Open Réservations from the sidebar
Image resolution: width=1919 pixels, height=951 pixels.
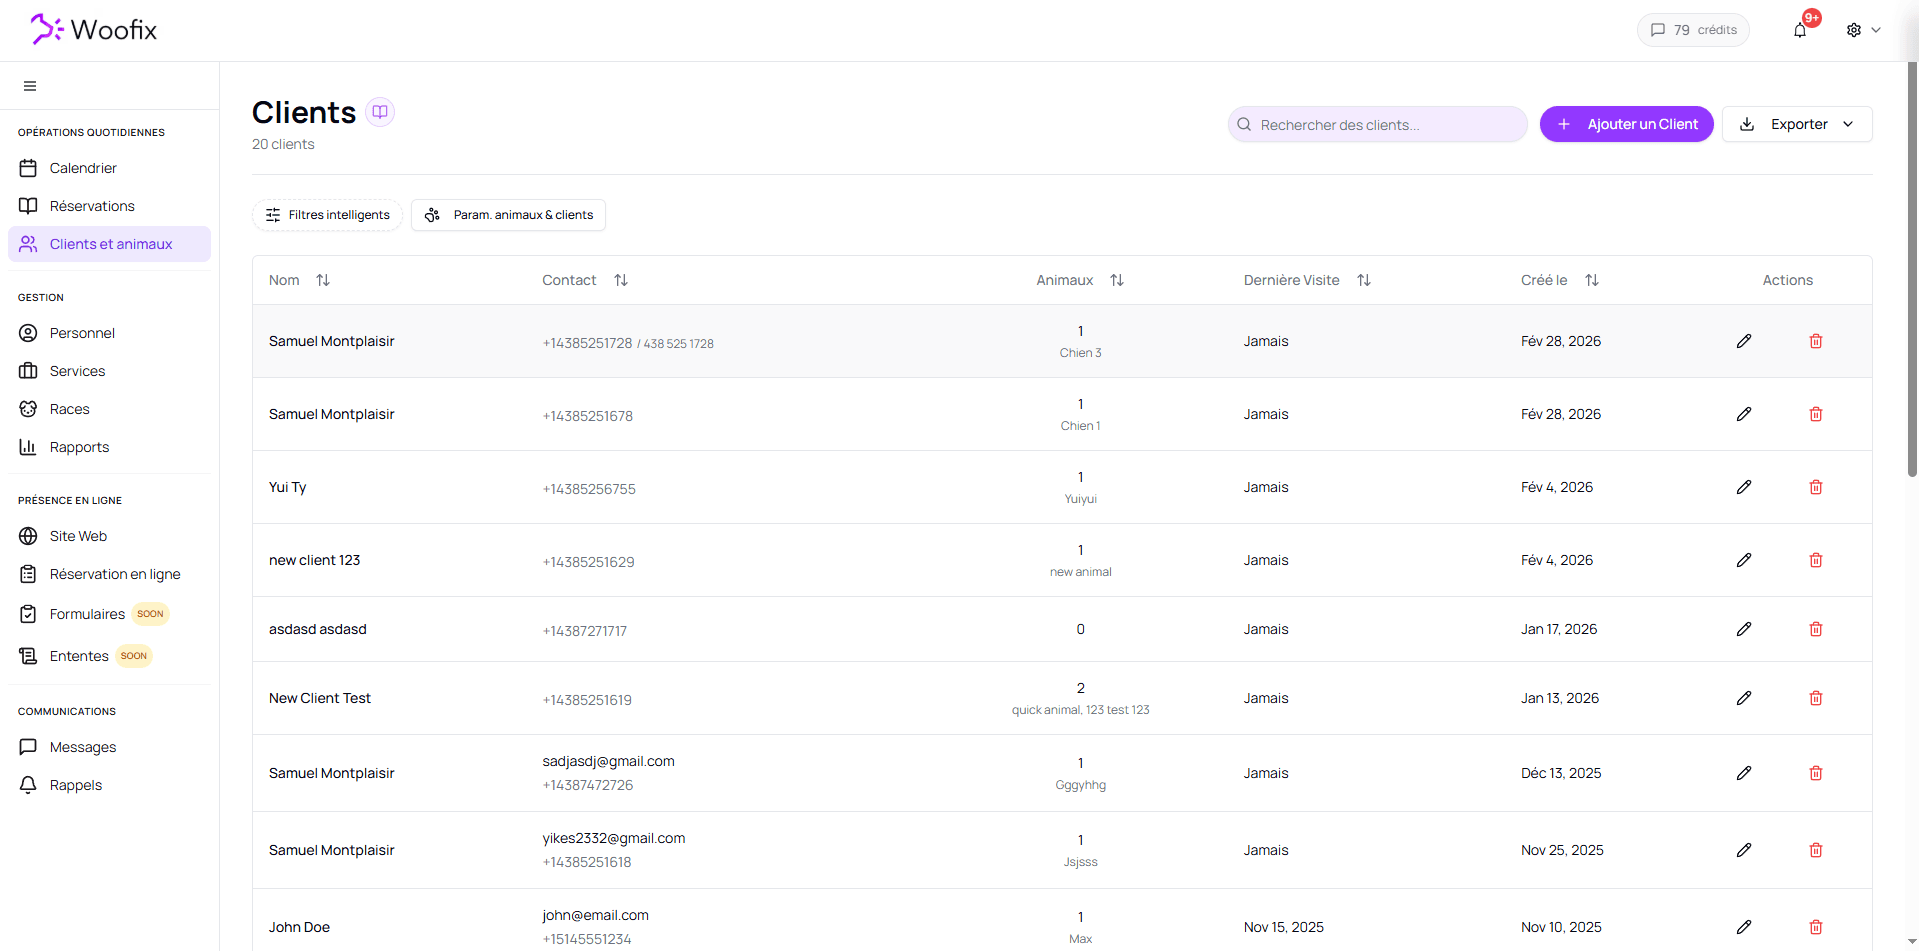pos(92,206)
